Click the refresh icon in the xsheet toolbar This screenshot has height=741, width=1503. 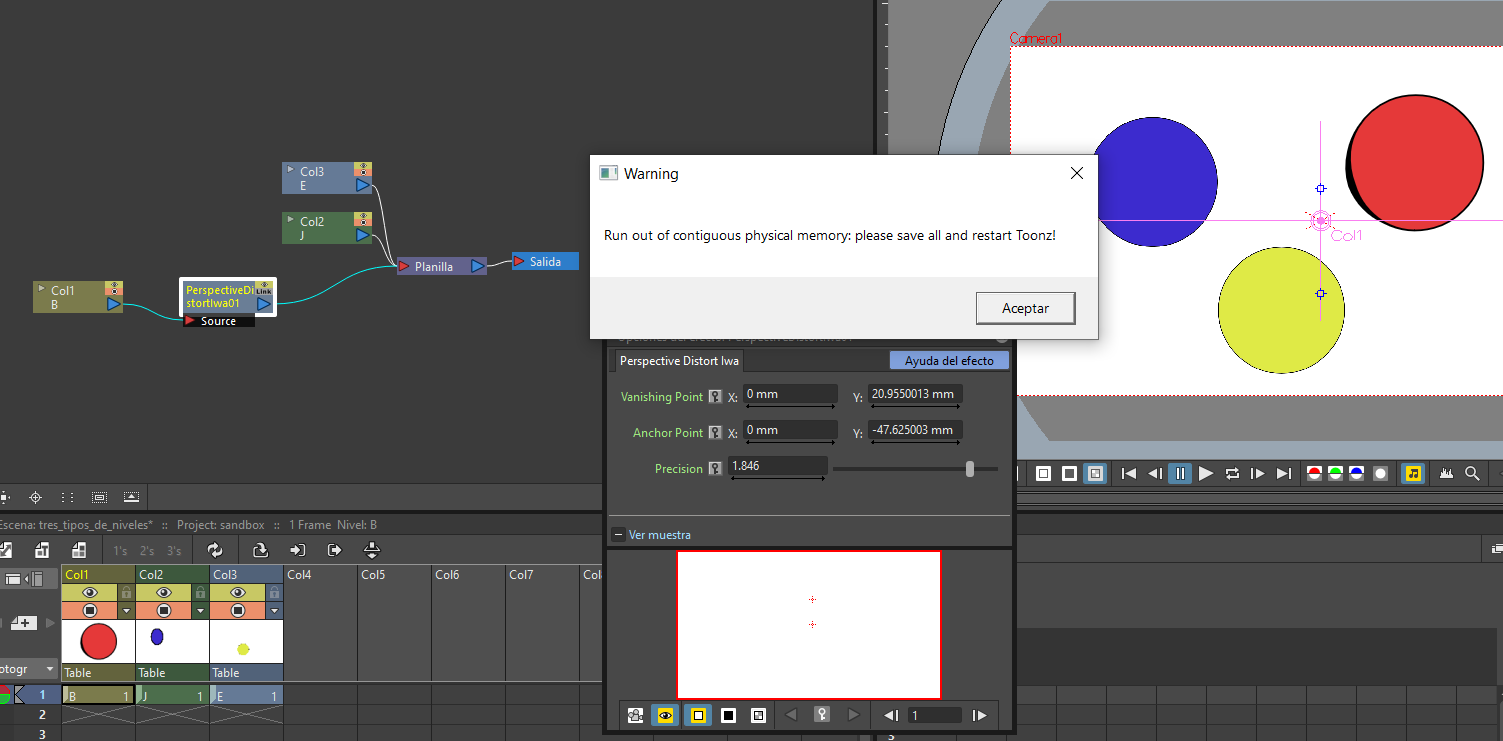[x=214, y=549]
